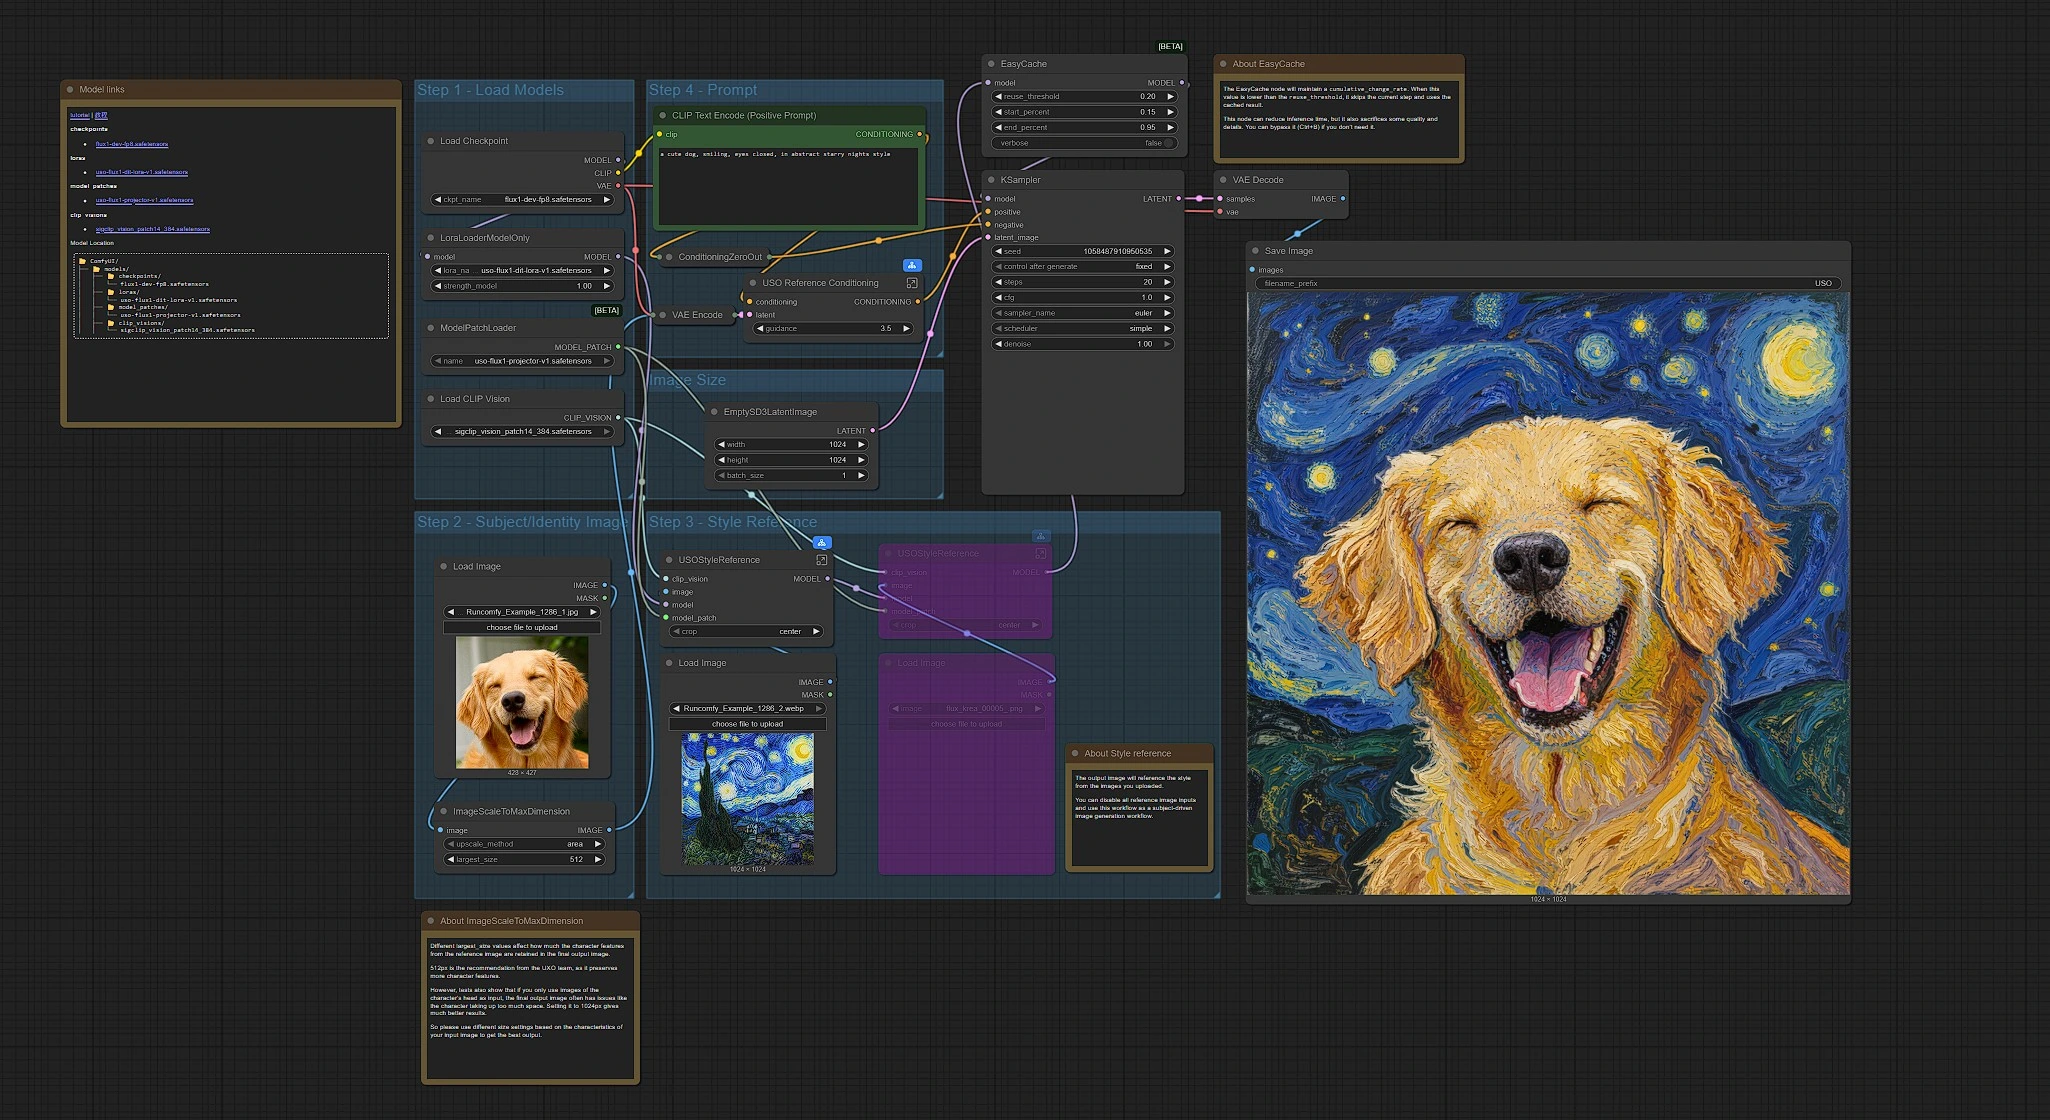Open control after generate combo set to fixed

coord(1083,267)
